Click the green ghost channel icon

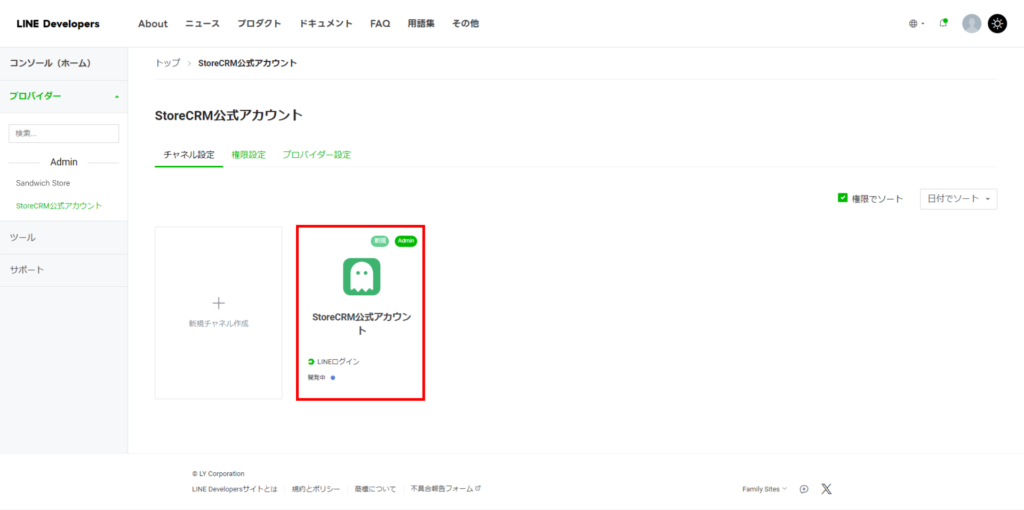point(361,276)
